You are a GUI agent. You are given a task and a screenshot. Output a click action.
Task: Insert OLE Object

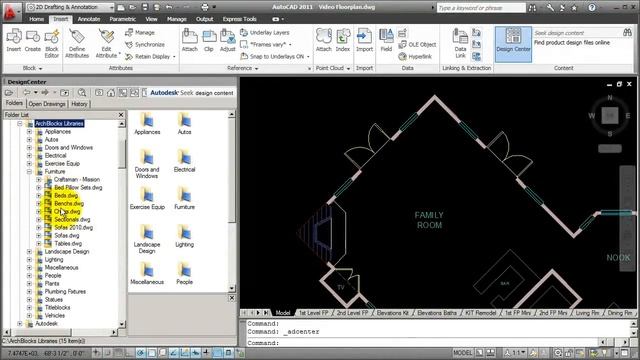click(x=417, y=44)
